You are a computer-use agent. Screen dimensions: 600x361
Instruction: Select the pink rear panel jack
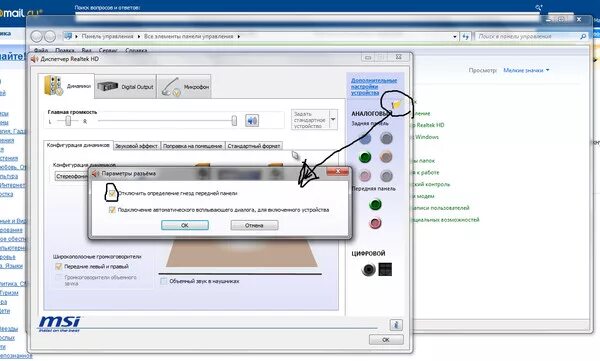pos(365,175)
